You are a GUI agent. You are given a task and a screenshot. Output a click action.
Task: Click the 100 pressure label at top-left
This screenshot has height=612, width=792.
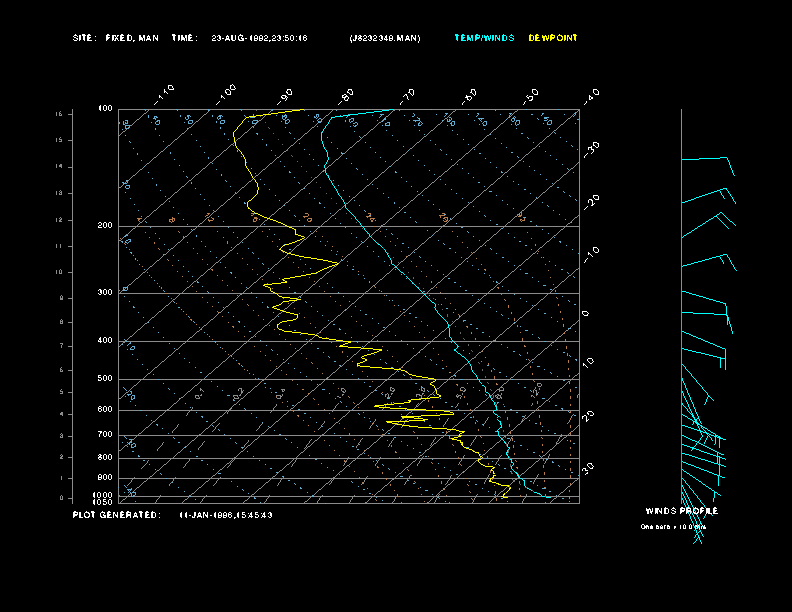pos(105,108)
